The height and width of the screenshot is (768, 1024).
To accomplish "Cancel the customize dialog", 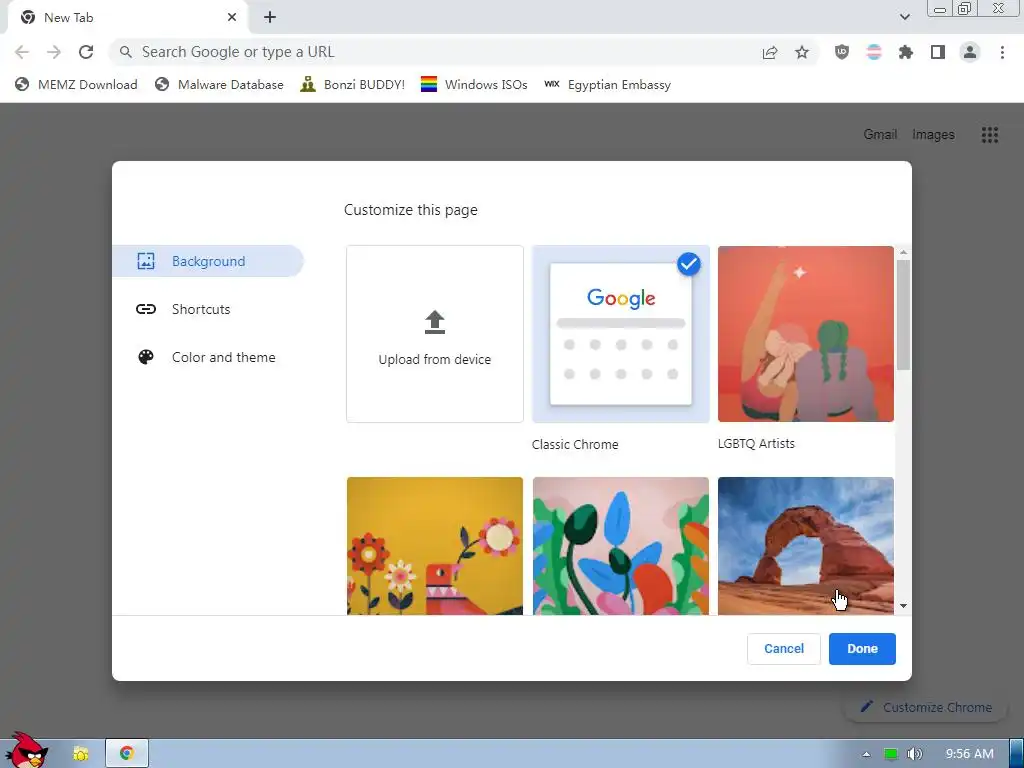I will coord(784,648).
